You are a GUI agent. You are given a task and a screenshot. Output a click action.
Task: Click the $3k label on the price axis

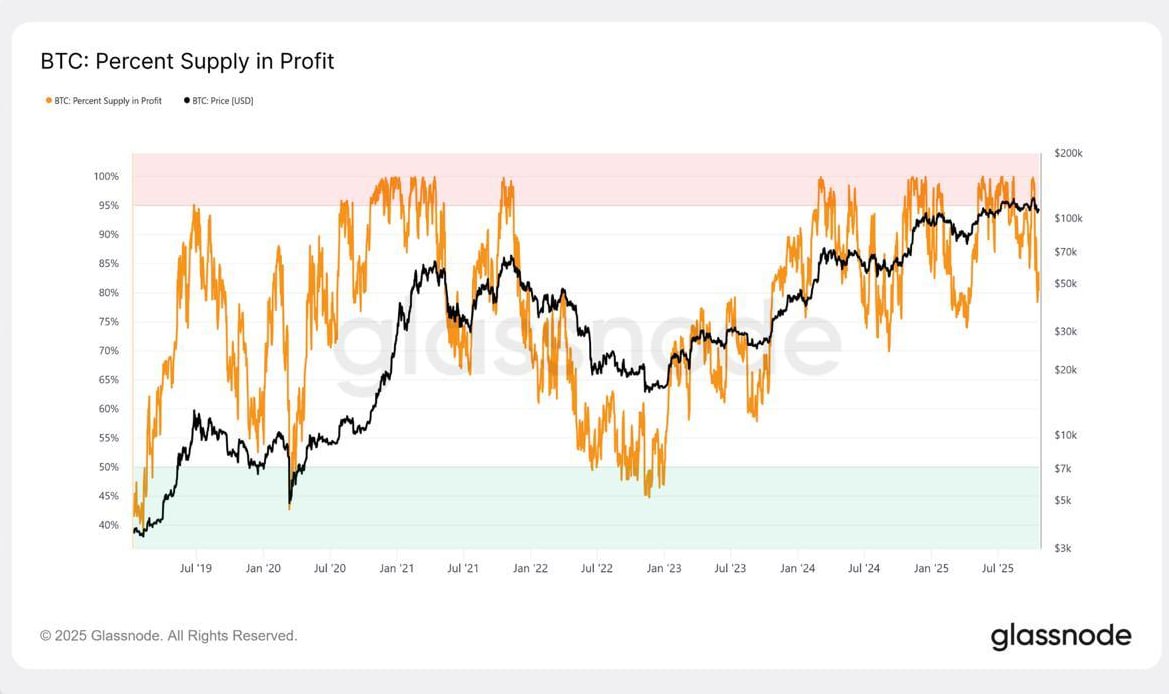tap(1063, 548)
